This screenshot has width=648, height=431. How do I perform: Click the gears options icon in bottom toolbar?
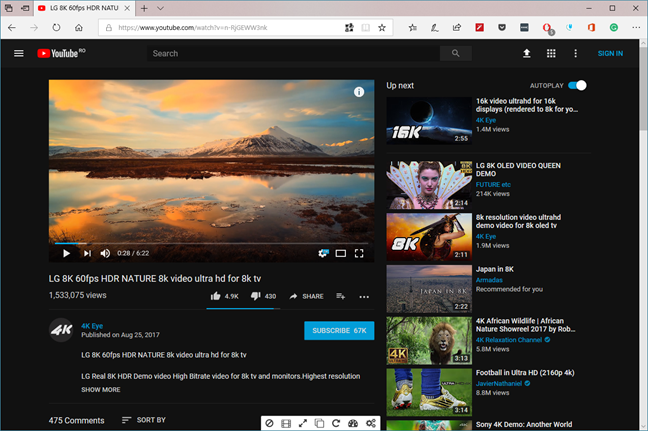tap(371, 423)
